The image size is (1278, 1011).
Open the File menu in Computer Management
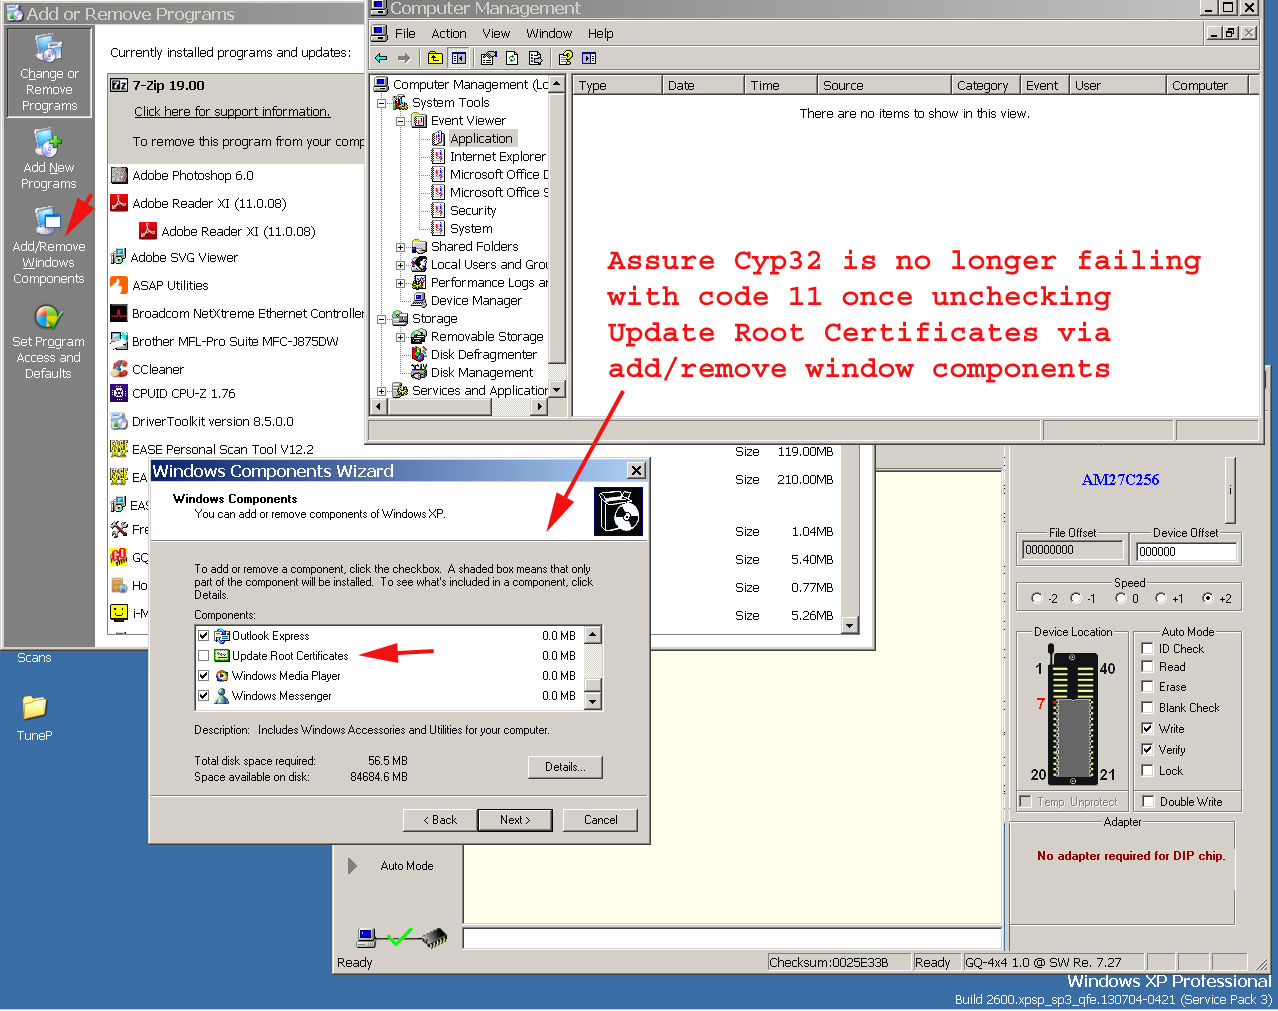(405, 33)
